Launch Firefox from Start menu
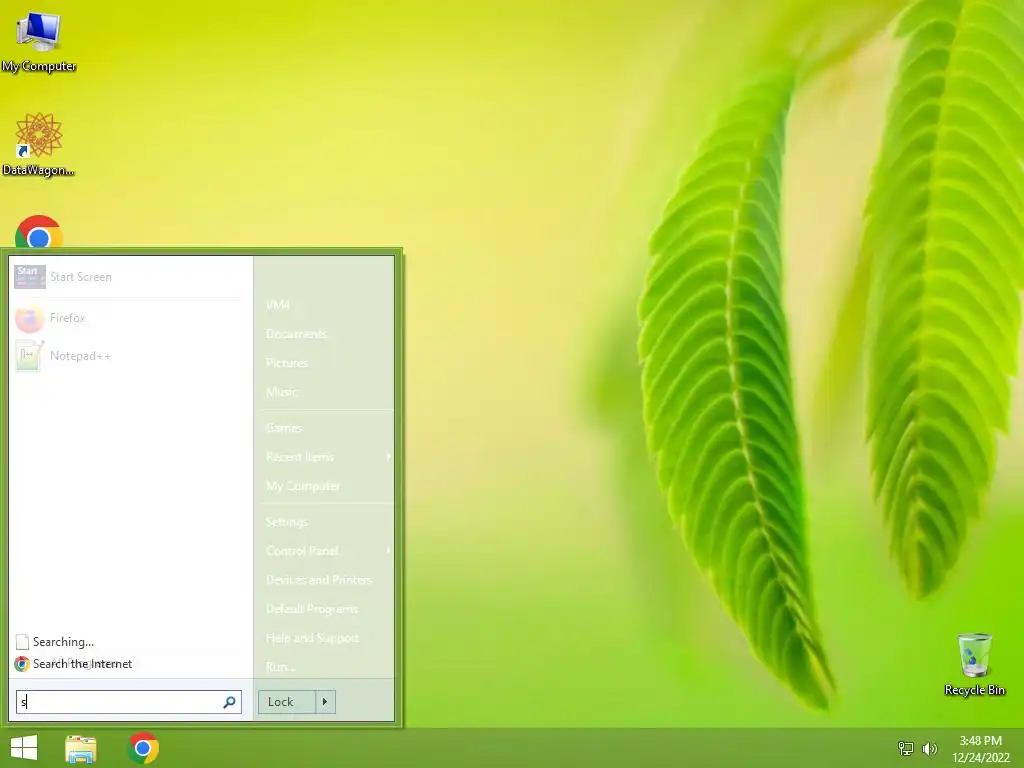The height and width of the screenshot is (768, 1024). click(x=129, y=318)
